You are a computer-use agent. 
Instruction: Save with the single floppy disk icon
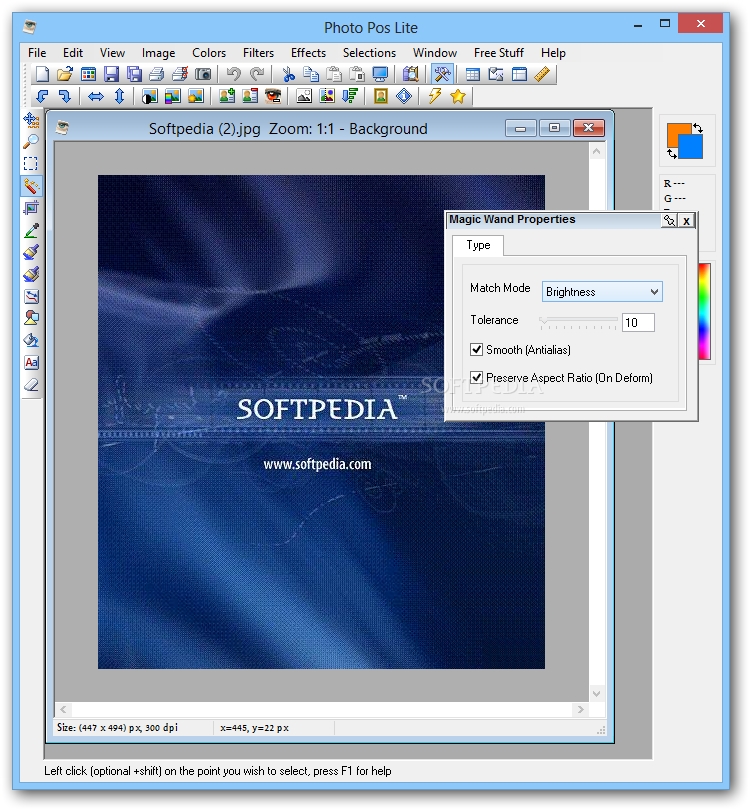pos(111,74)
